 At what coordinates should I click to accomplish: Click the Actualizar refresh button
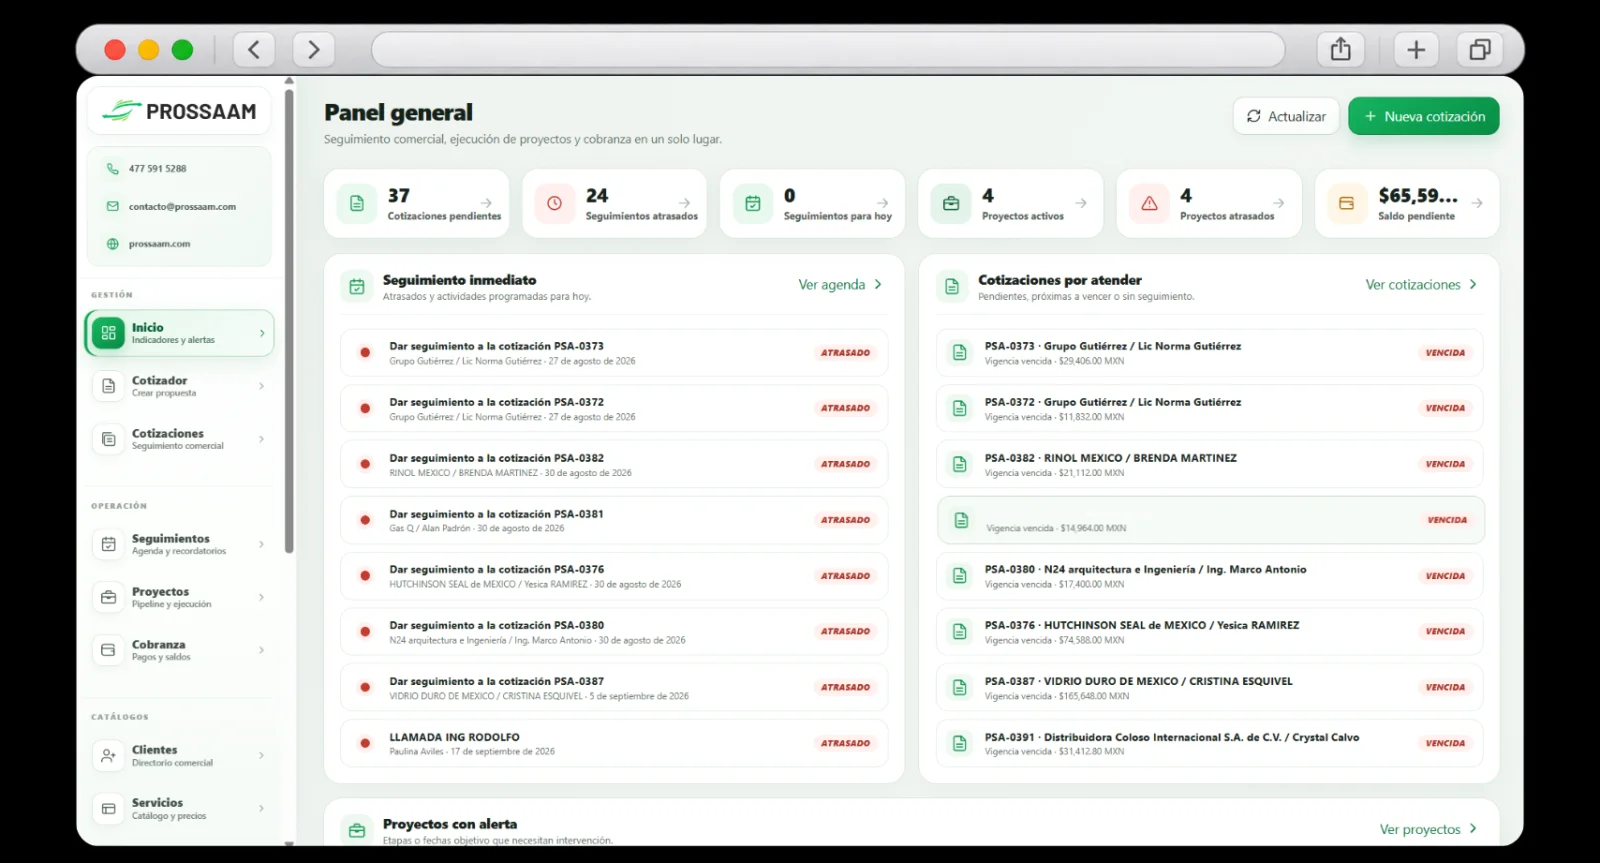(1286, 116)
